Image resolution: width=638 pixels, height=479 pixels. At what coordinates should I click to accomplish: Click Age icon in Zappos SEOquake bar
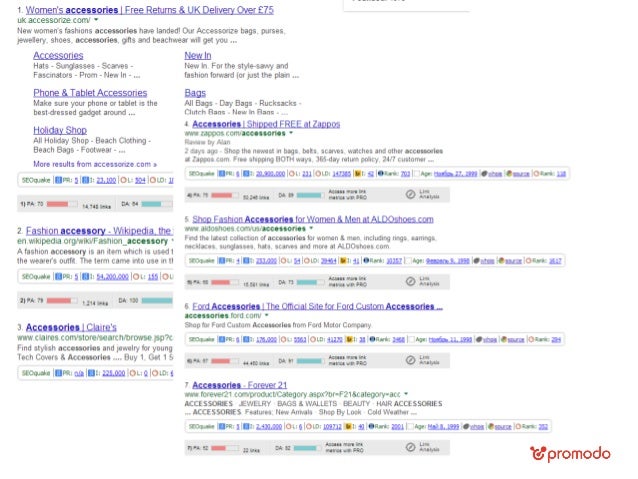pyautogui.click(x=416, y=174)
